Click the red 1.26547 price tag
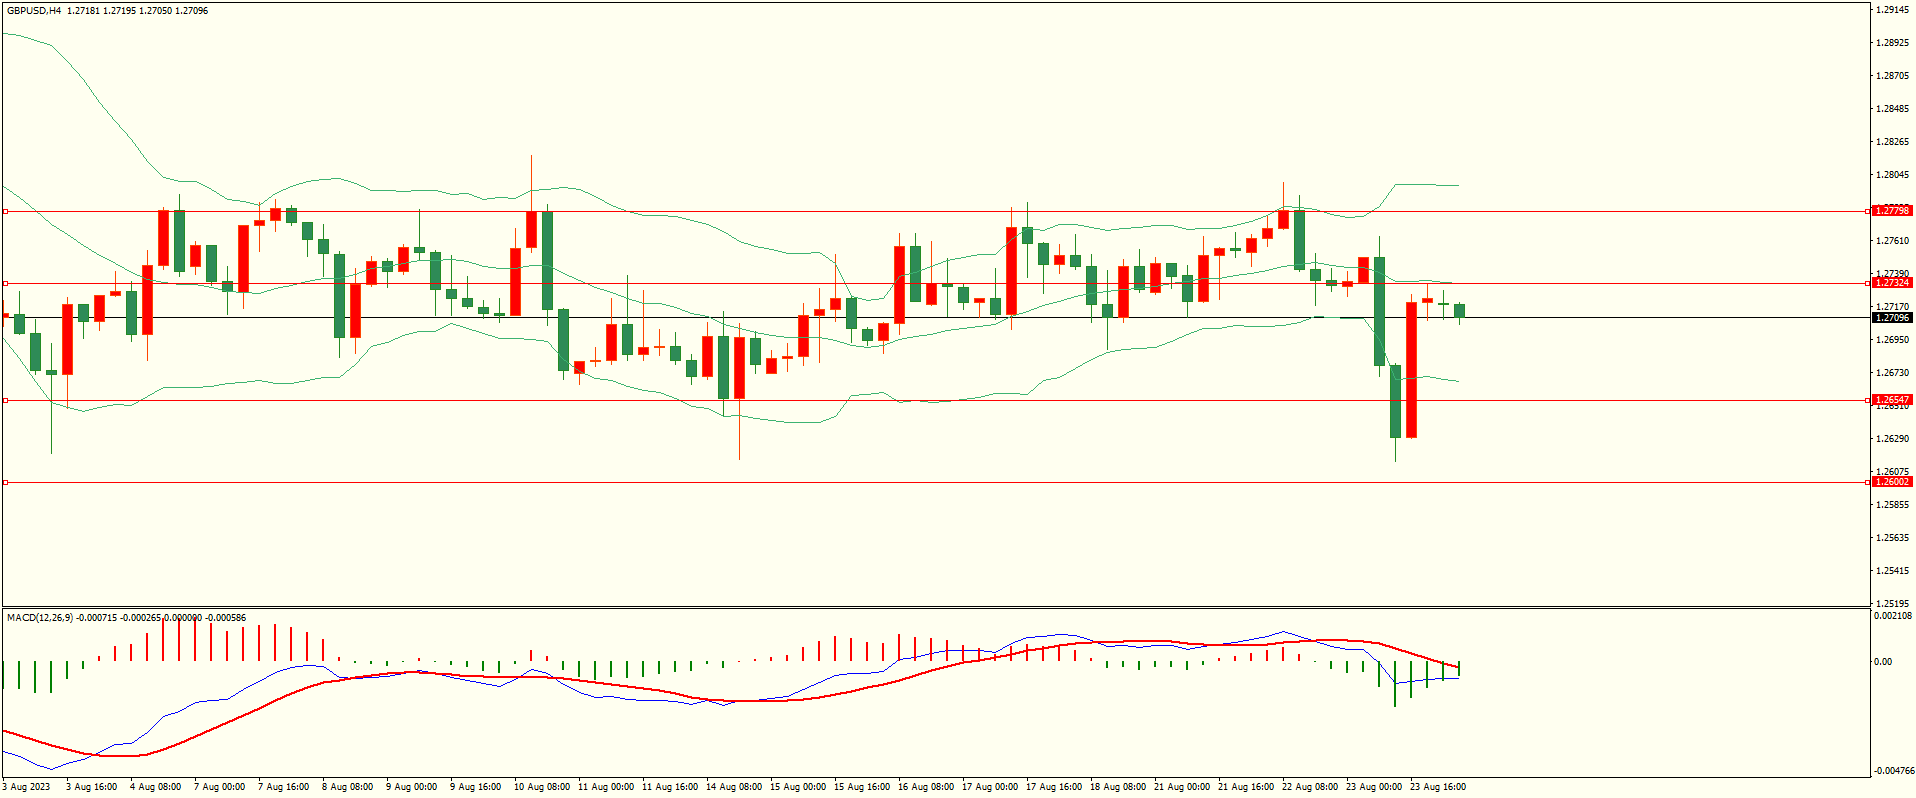The width and height of the screenshot is (1916, 798). [1891, 400]
